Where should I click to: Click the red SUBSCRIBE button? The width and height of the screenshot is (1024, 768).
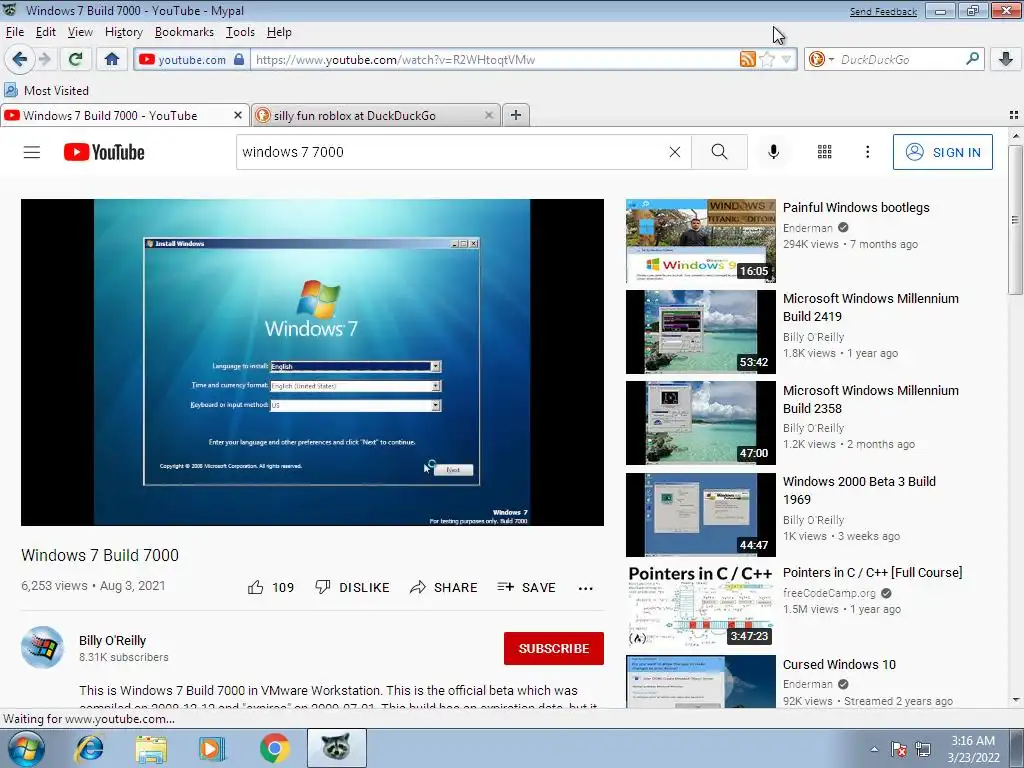(554, 648)
